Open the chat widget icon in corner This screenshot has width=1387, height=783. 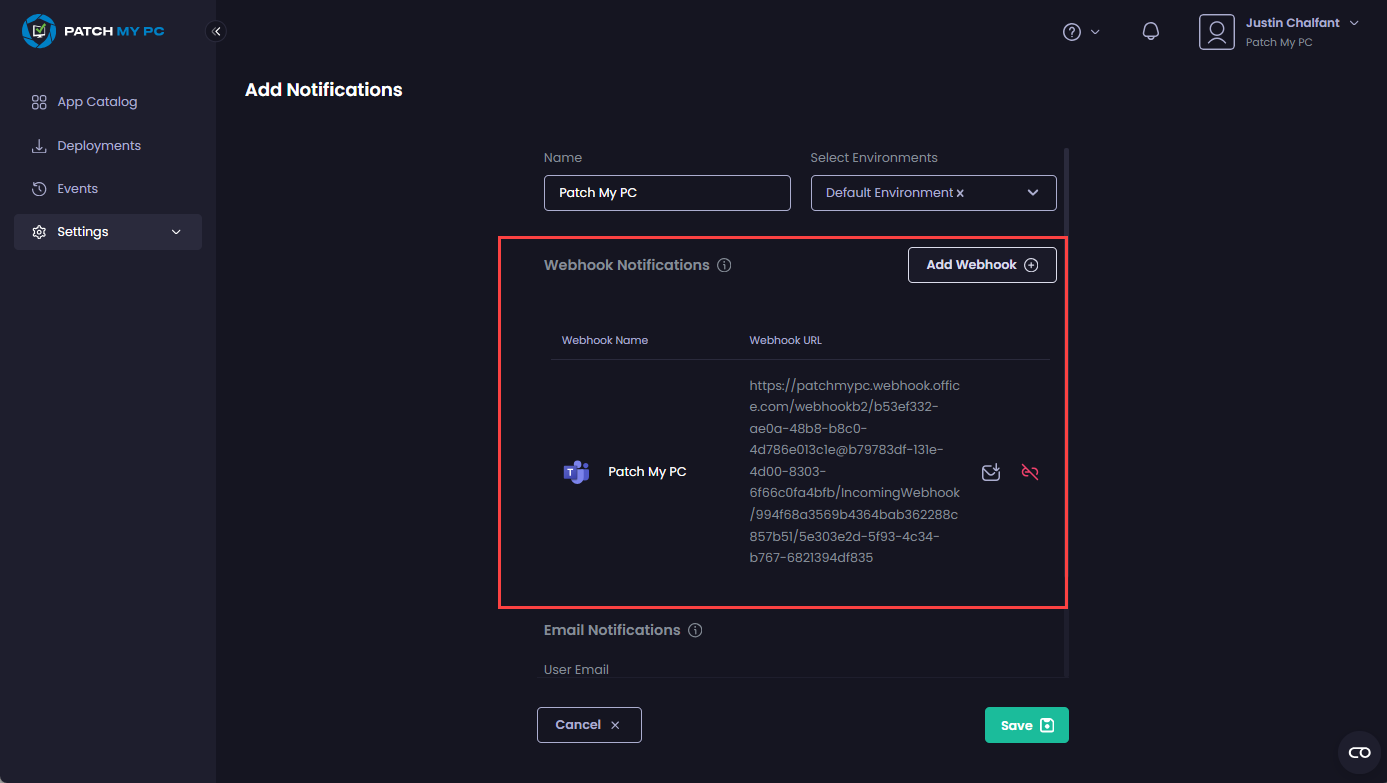1359,752
